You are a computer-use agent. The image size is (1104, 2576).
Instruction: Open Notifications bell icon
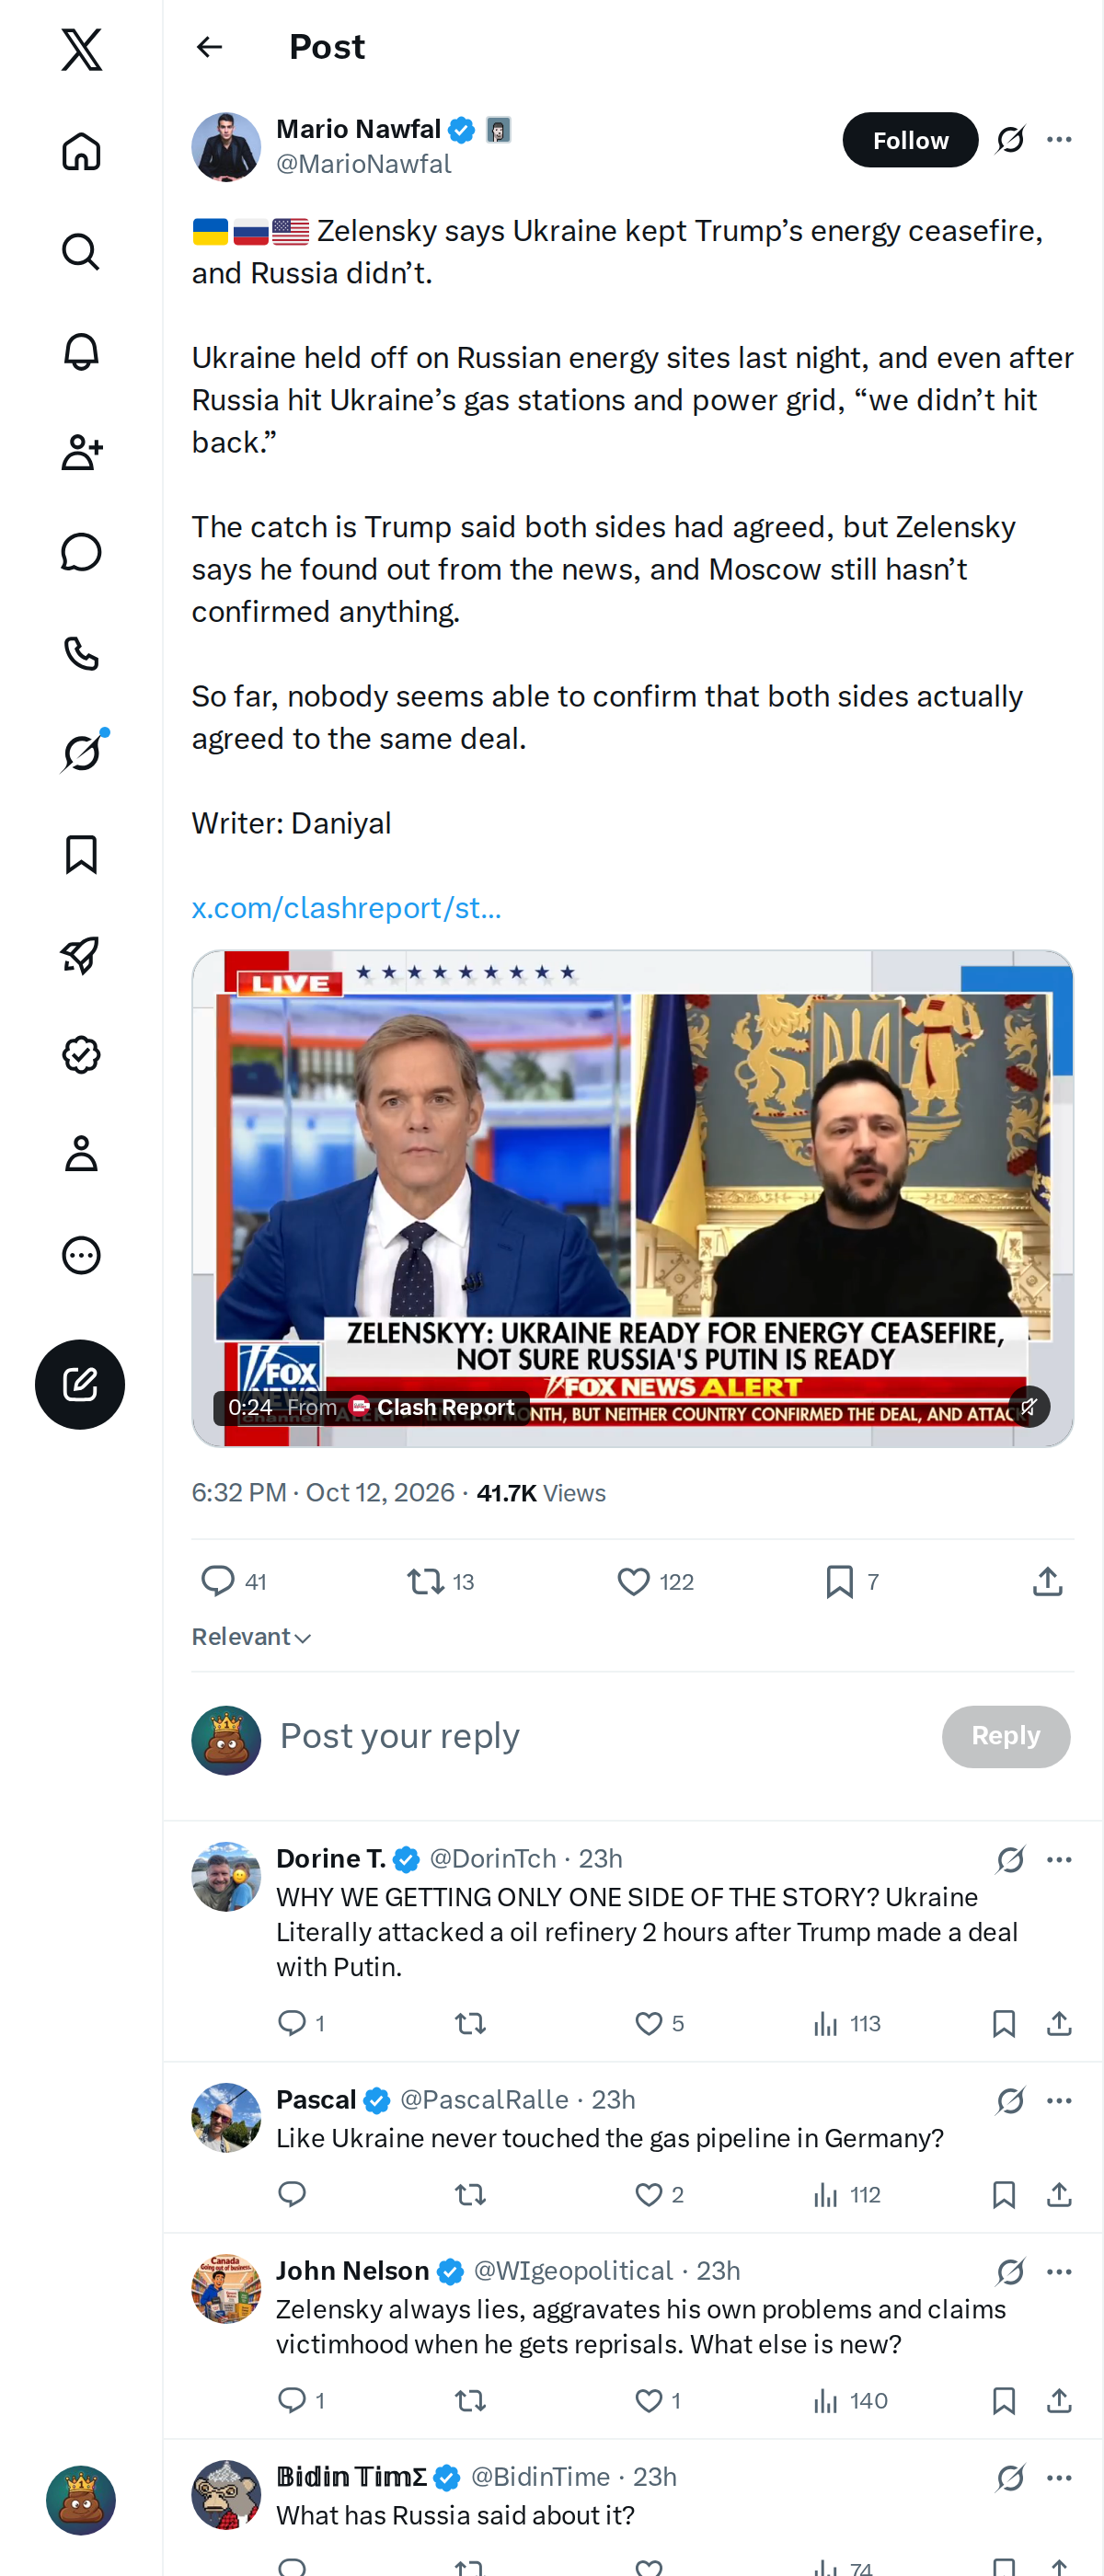(81, 352)
